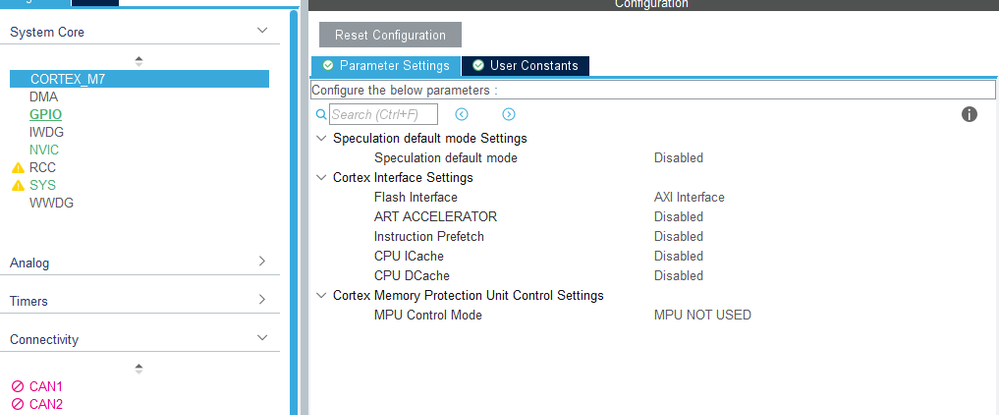This screenshot has width=999, height=415.
Task: Go to previous search result arrow
Action: tap(462, 115)
